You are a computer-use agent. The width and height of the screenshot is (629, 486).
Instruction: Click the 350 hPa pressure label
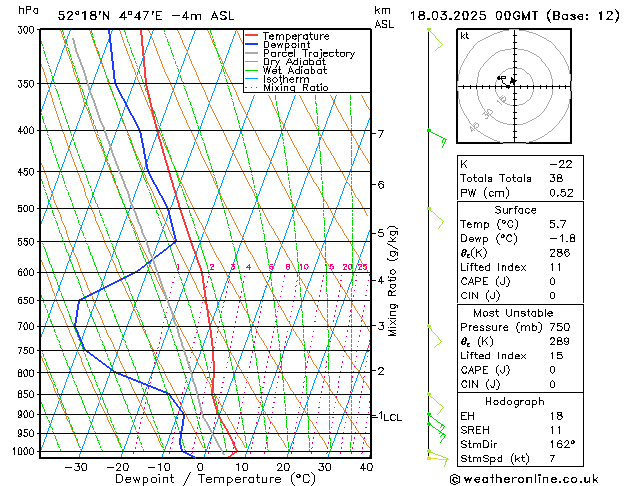(28, 84)
